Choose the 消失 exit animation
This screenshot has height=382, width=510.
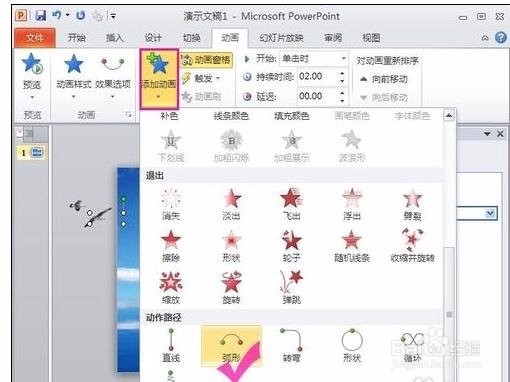(171, 204)
